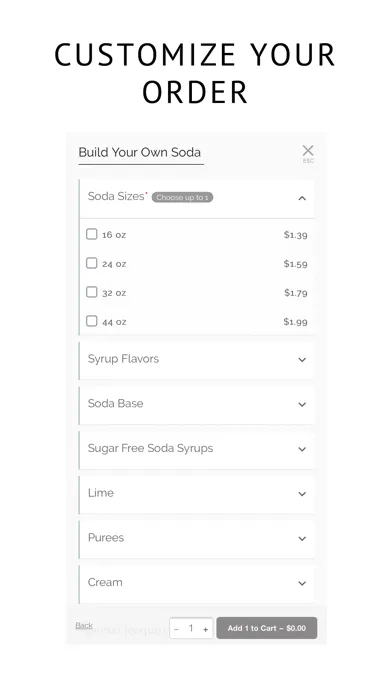Check the 16 oz size option
This screenshot has width=392, height=696.
91,234
